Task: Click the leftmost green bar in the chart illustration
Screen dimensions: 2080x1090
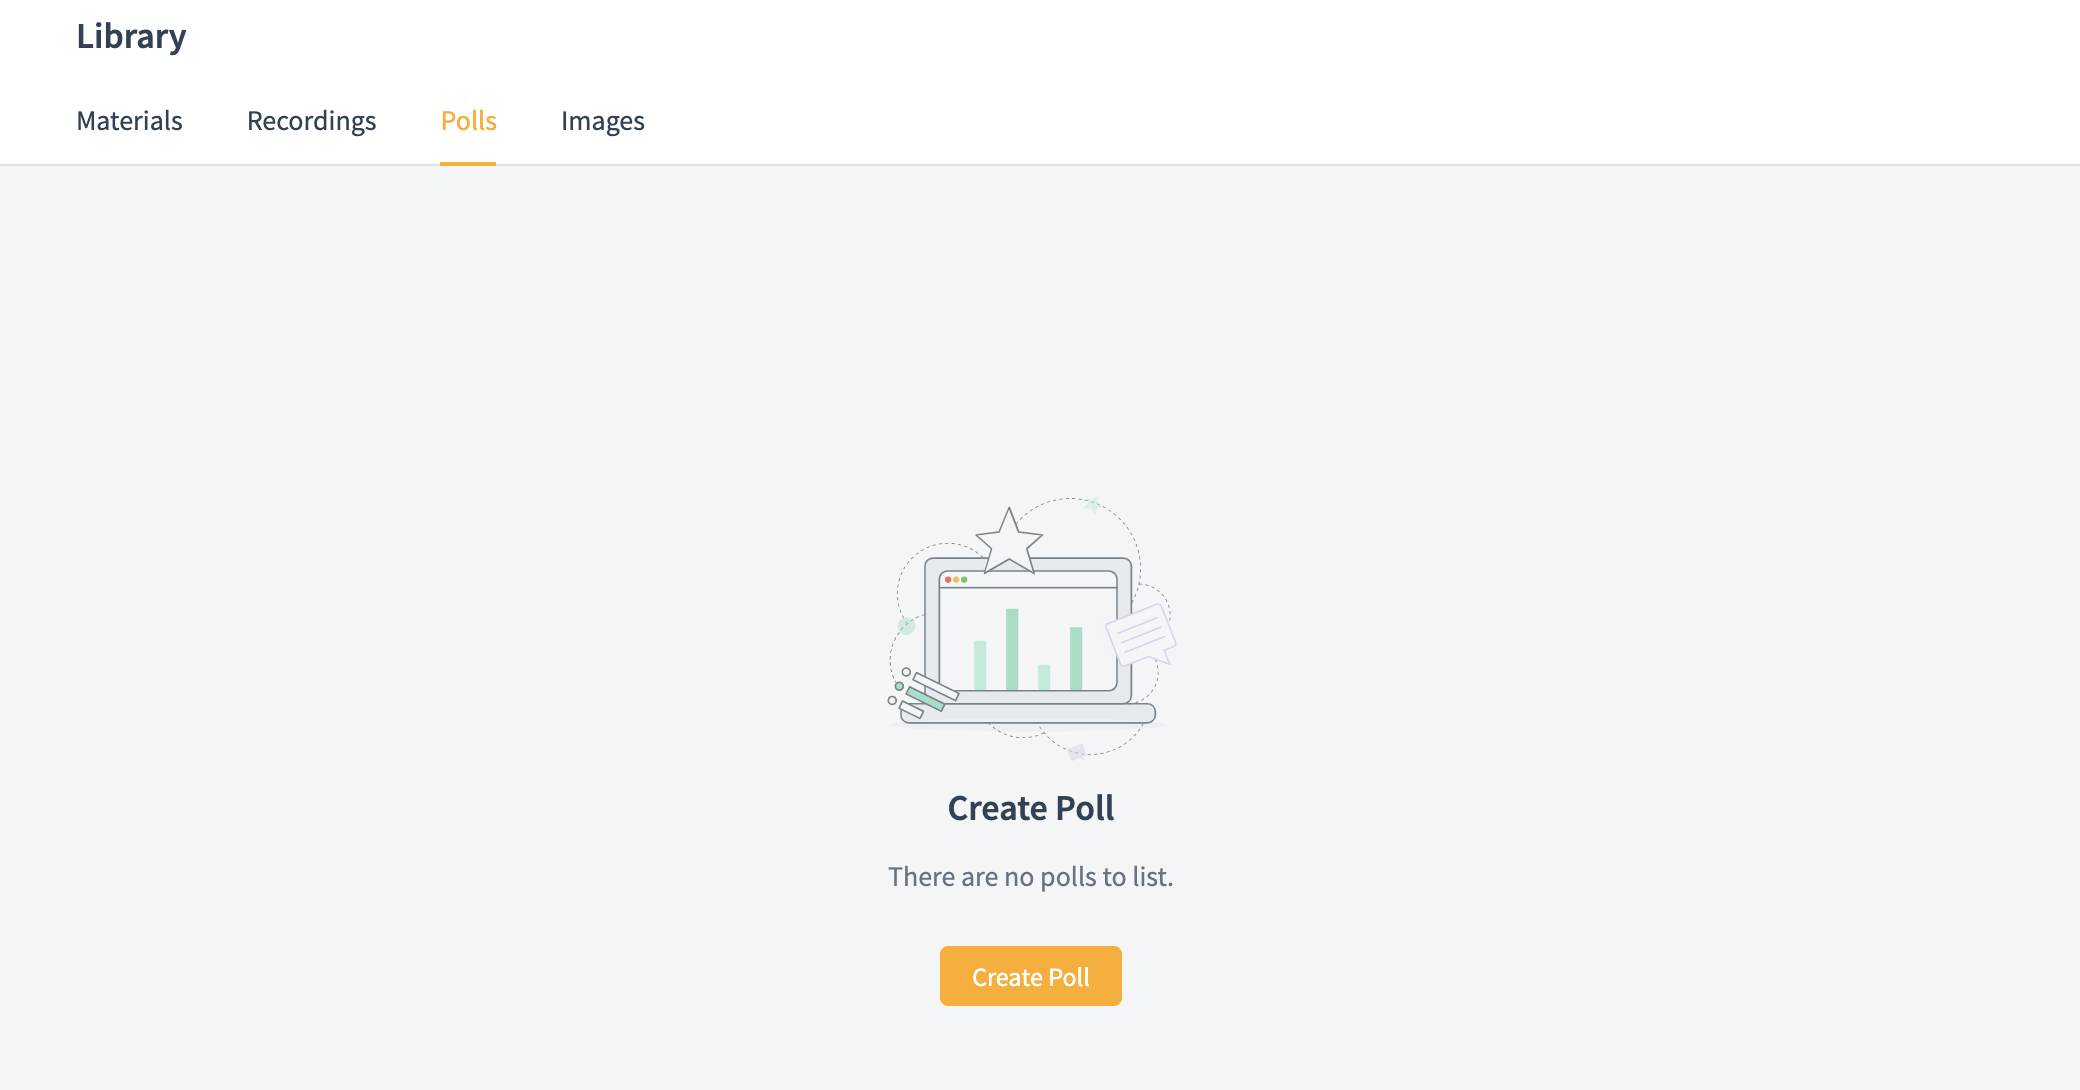Action: pyautogui.click(x=980, y=665)
